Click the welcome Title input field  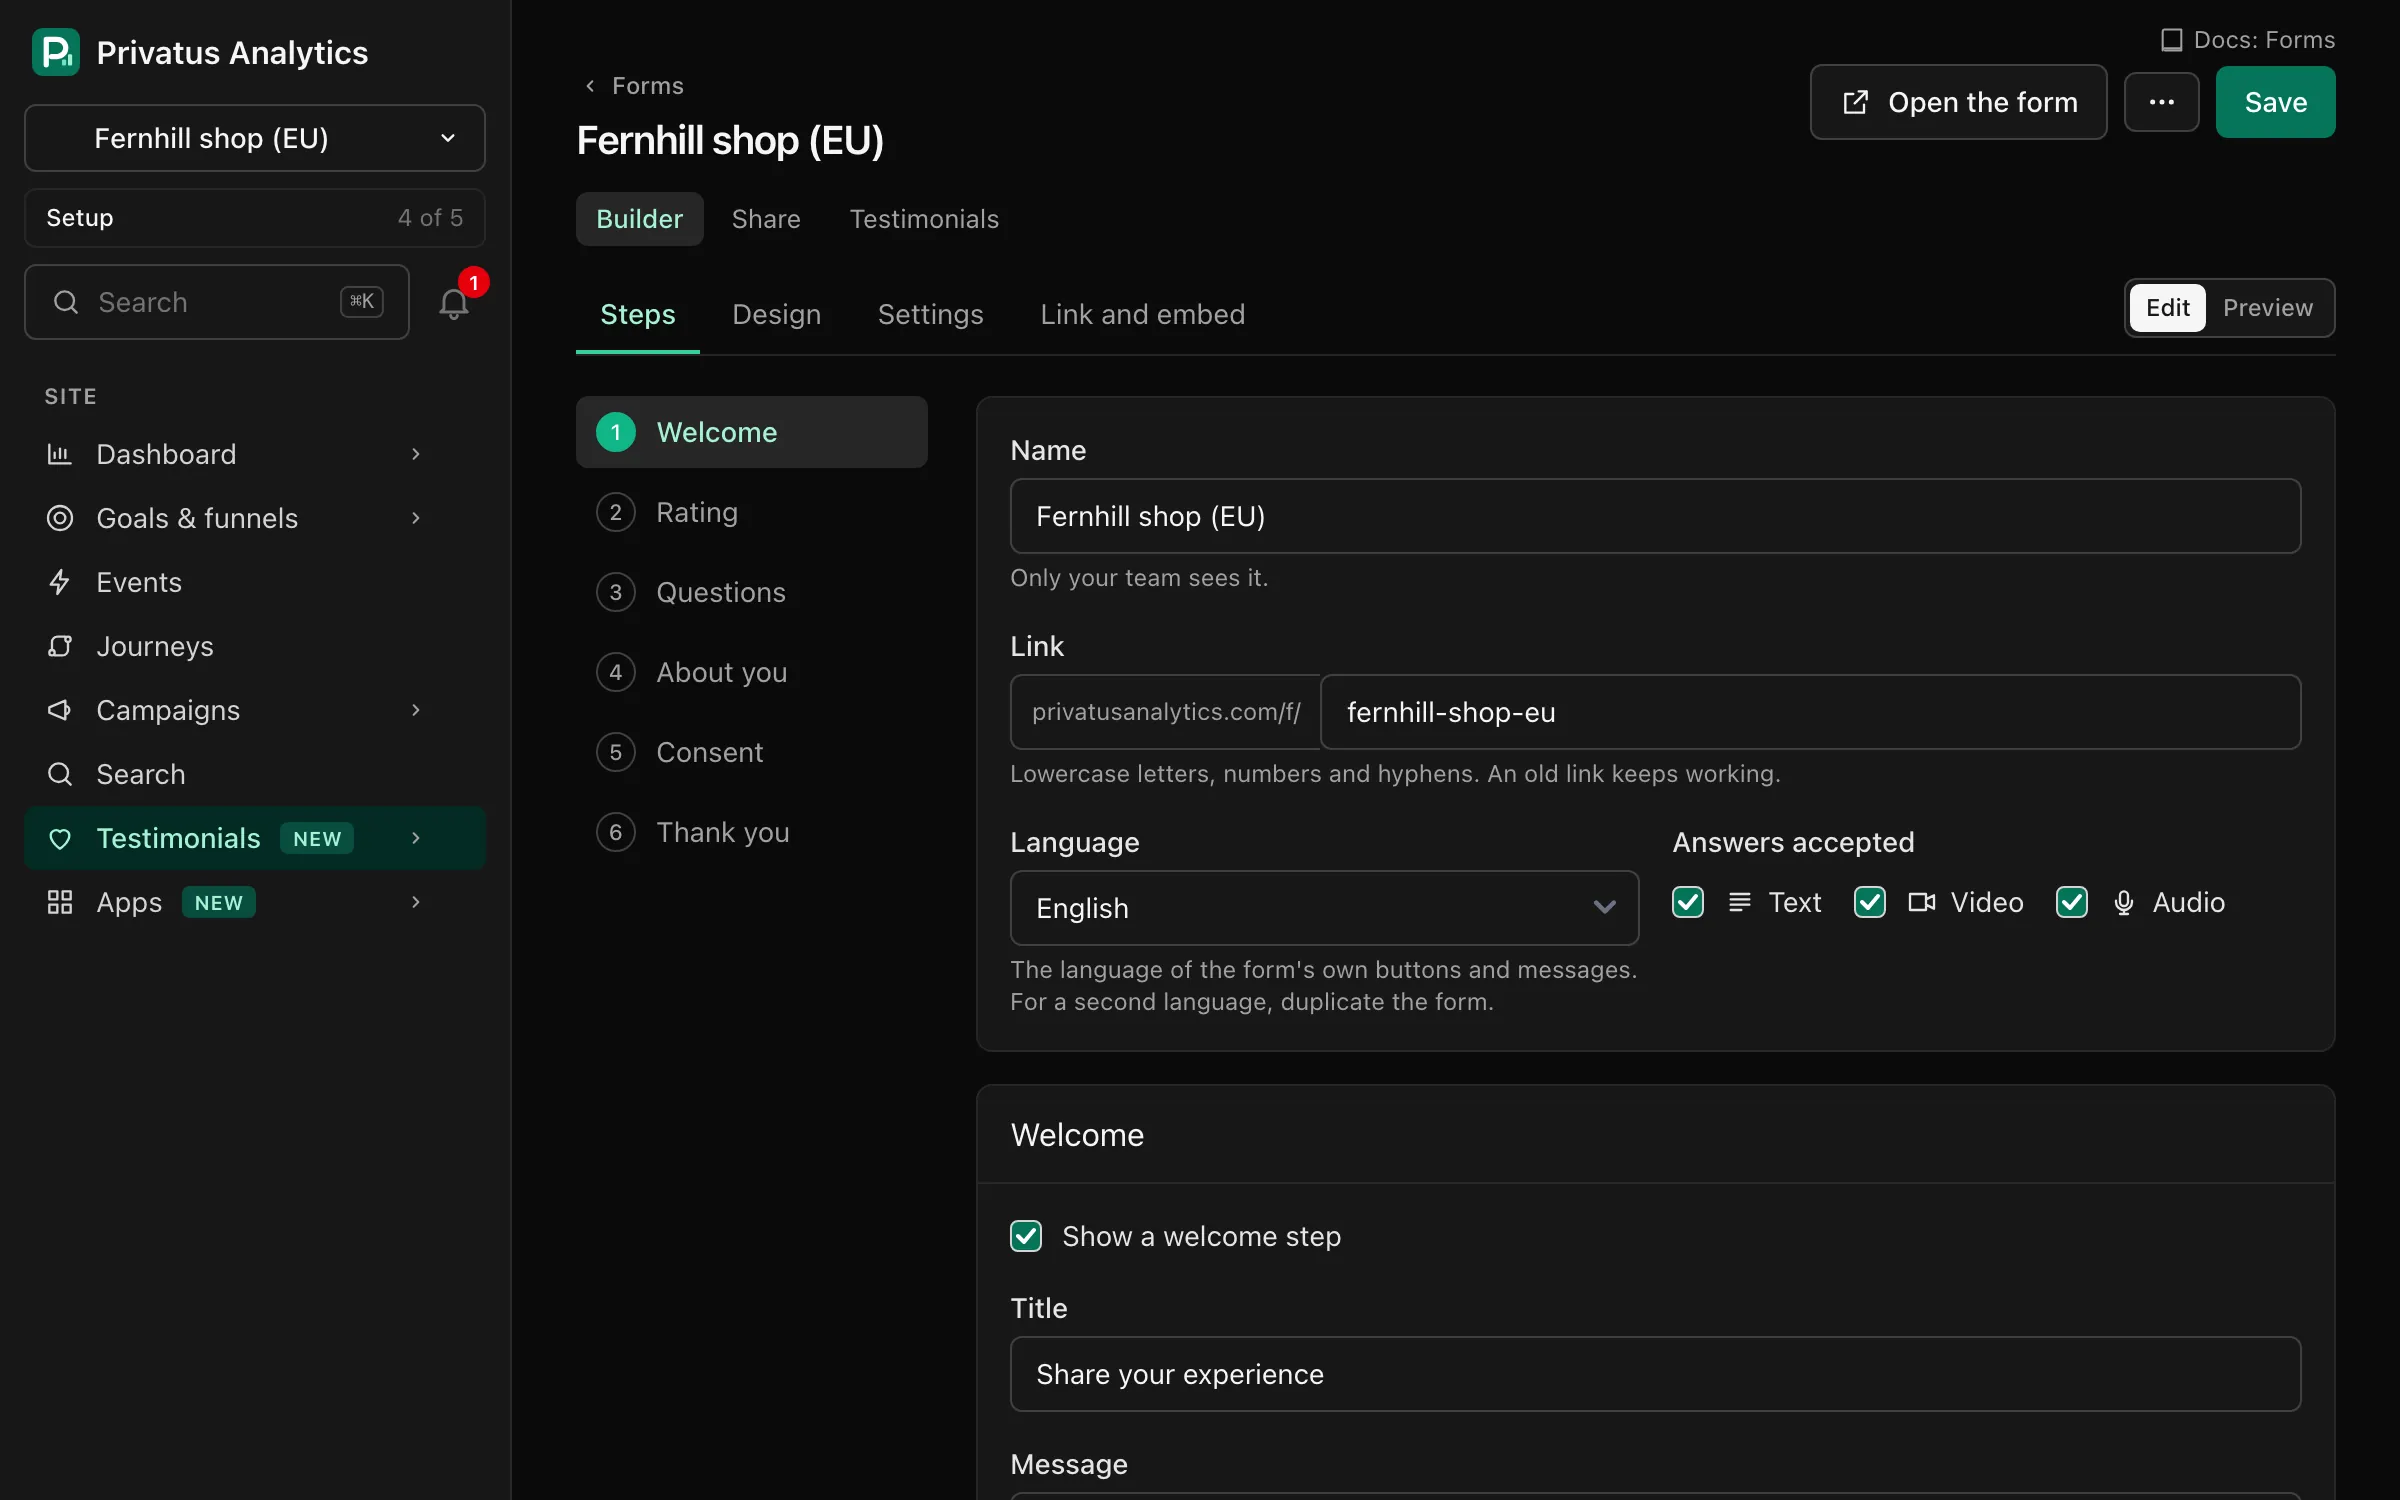1655,1374
